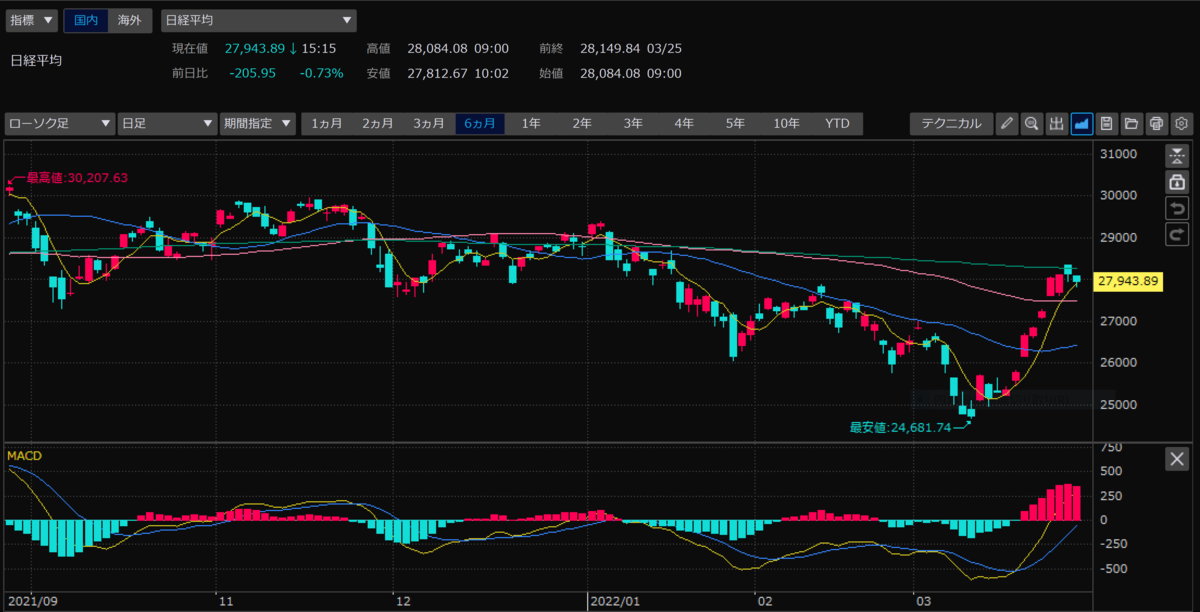Open the 指標 dropdown
Image resolution: width=1200 pixels, height=612 pixels.
tap(31, 19)
